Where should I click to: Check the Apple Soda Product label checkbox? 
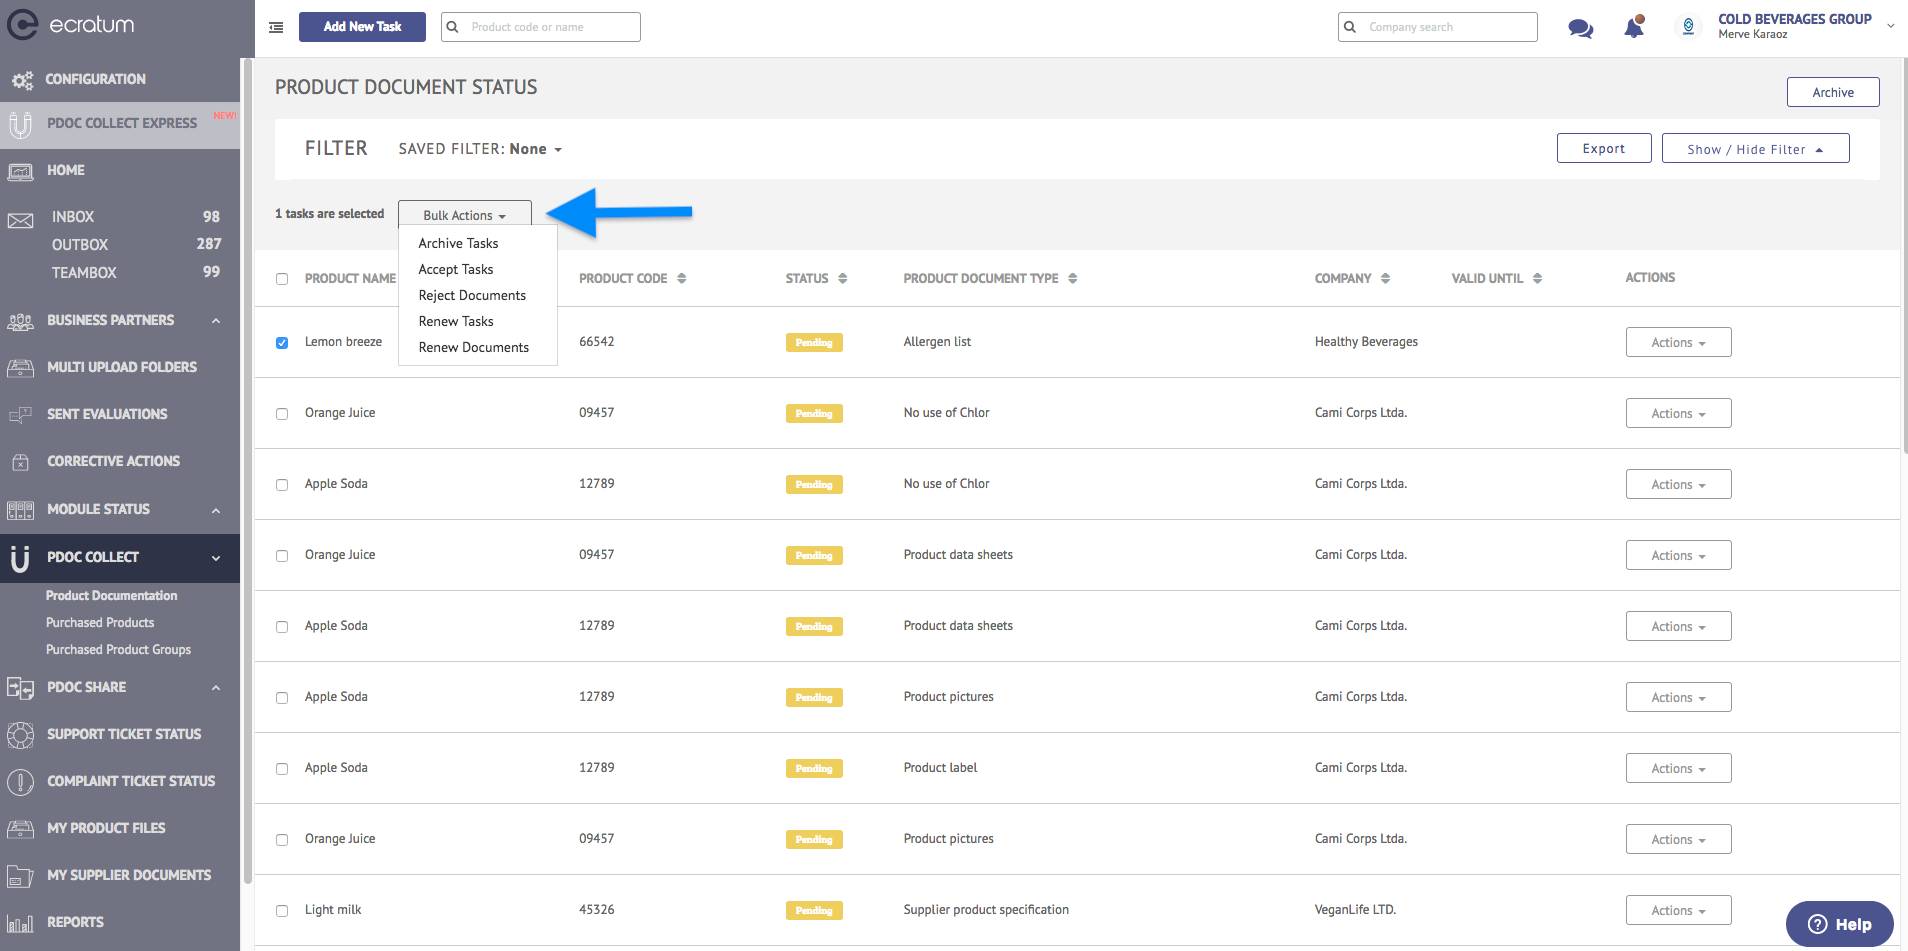point(282,769)
